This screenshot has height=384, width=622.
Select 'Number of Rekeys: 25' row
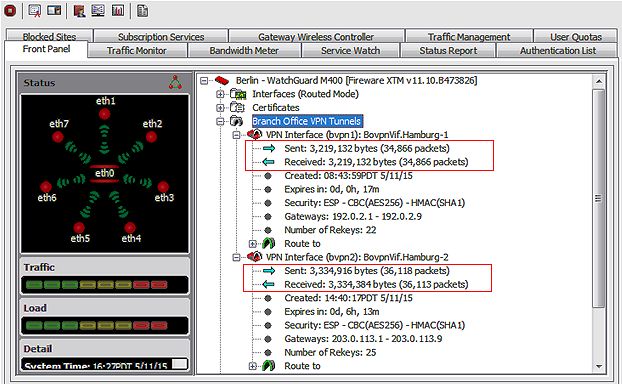[x=330, y=352]
